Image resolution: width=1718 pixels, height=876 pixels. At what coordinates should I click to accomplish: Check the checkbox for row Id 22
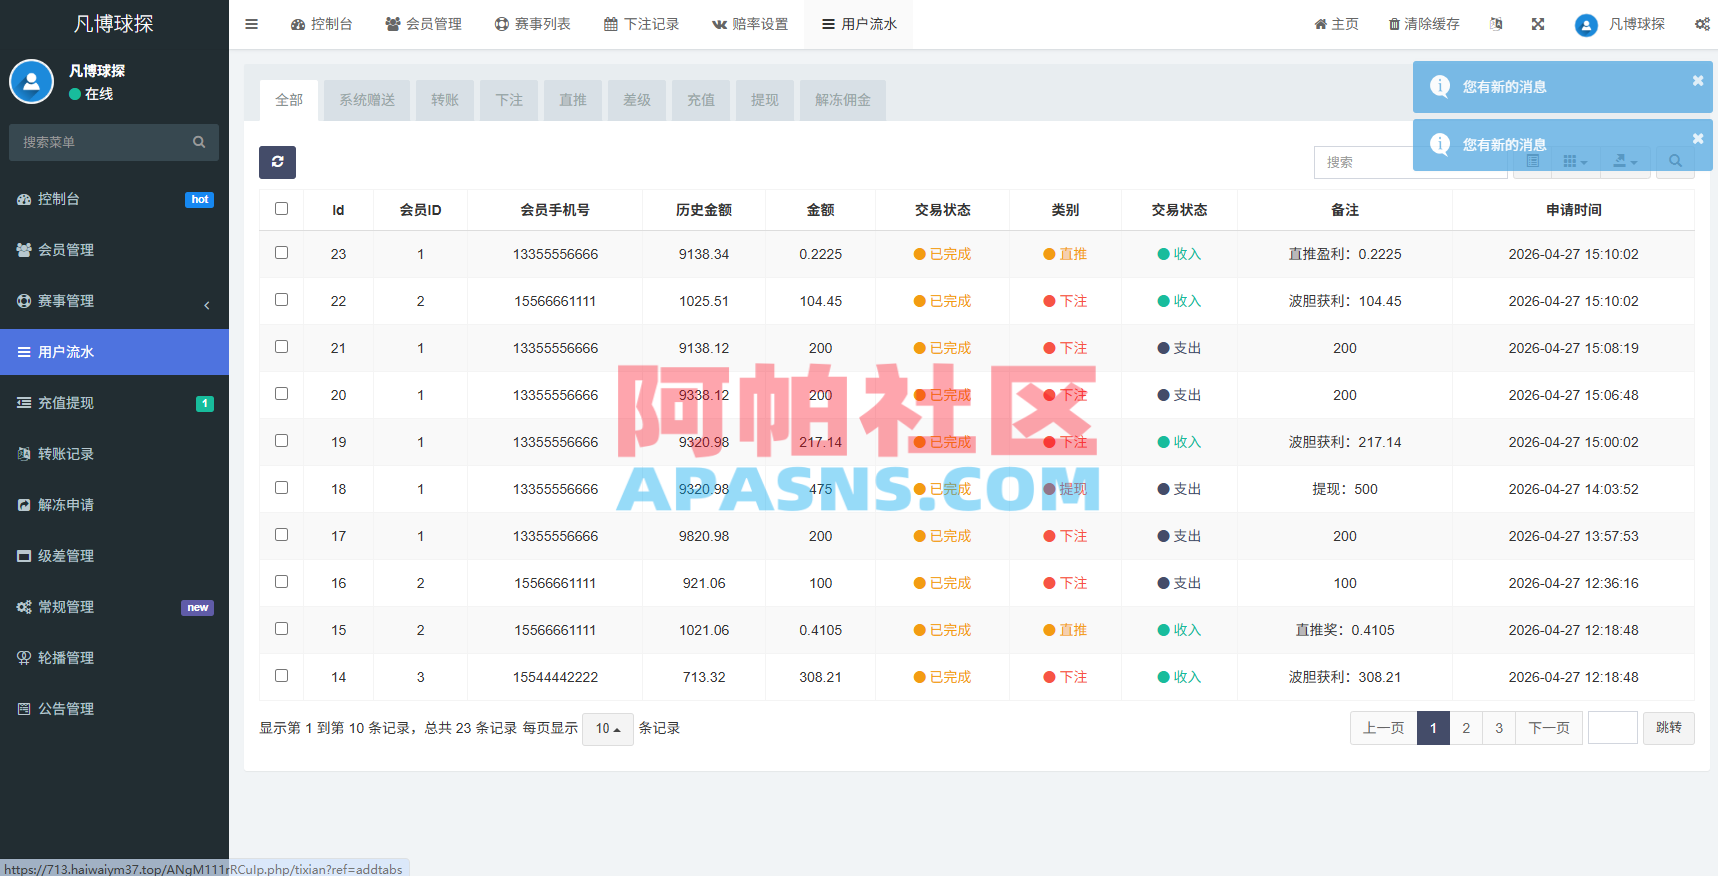coord(281,300)
